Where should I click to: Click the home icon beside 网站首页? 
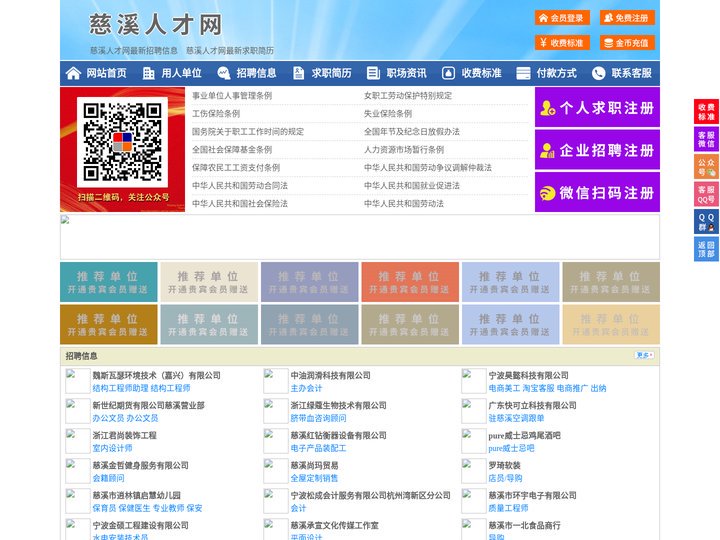[73, 73]
